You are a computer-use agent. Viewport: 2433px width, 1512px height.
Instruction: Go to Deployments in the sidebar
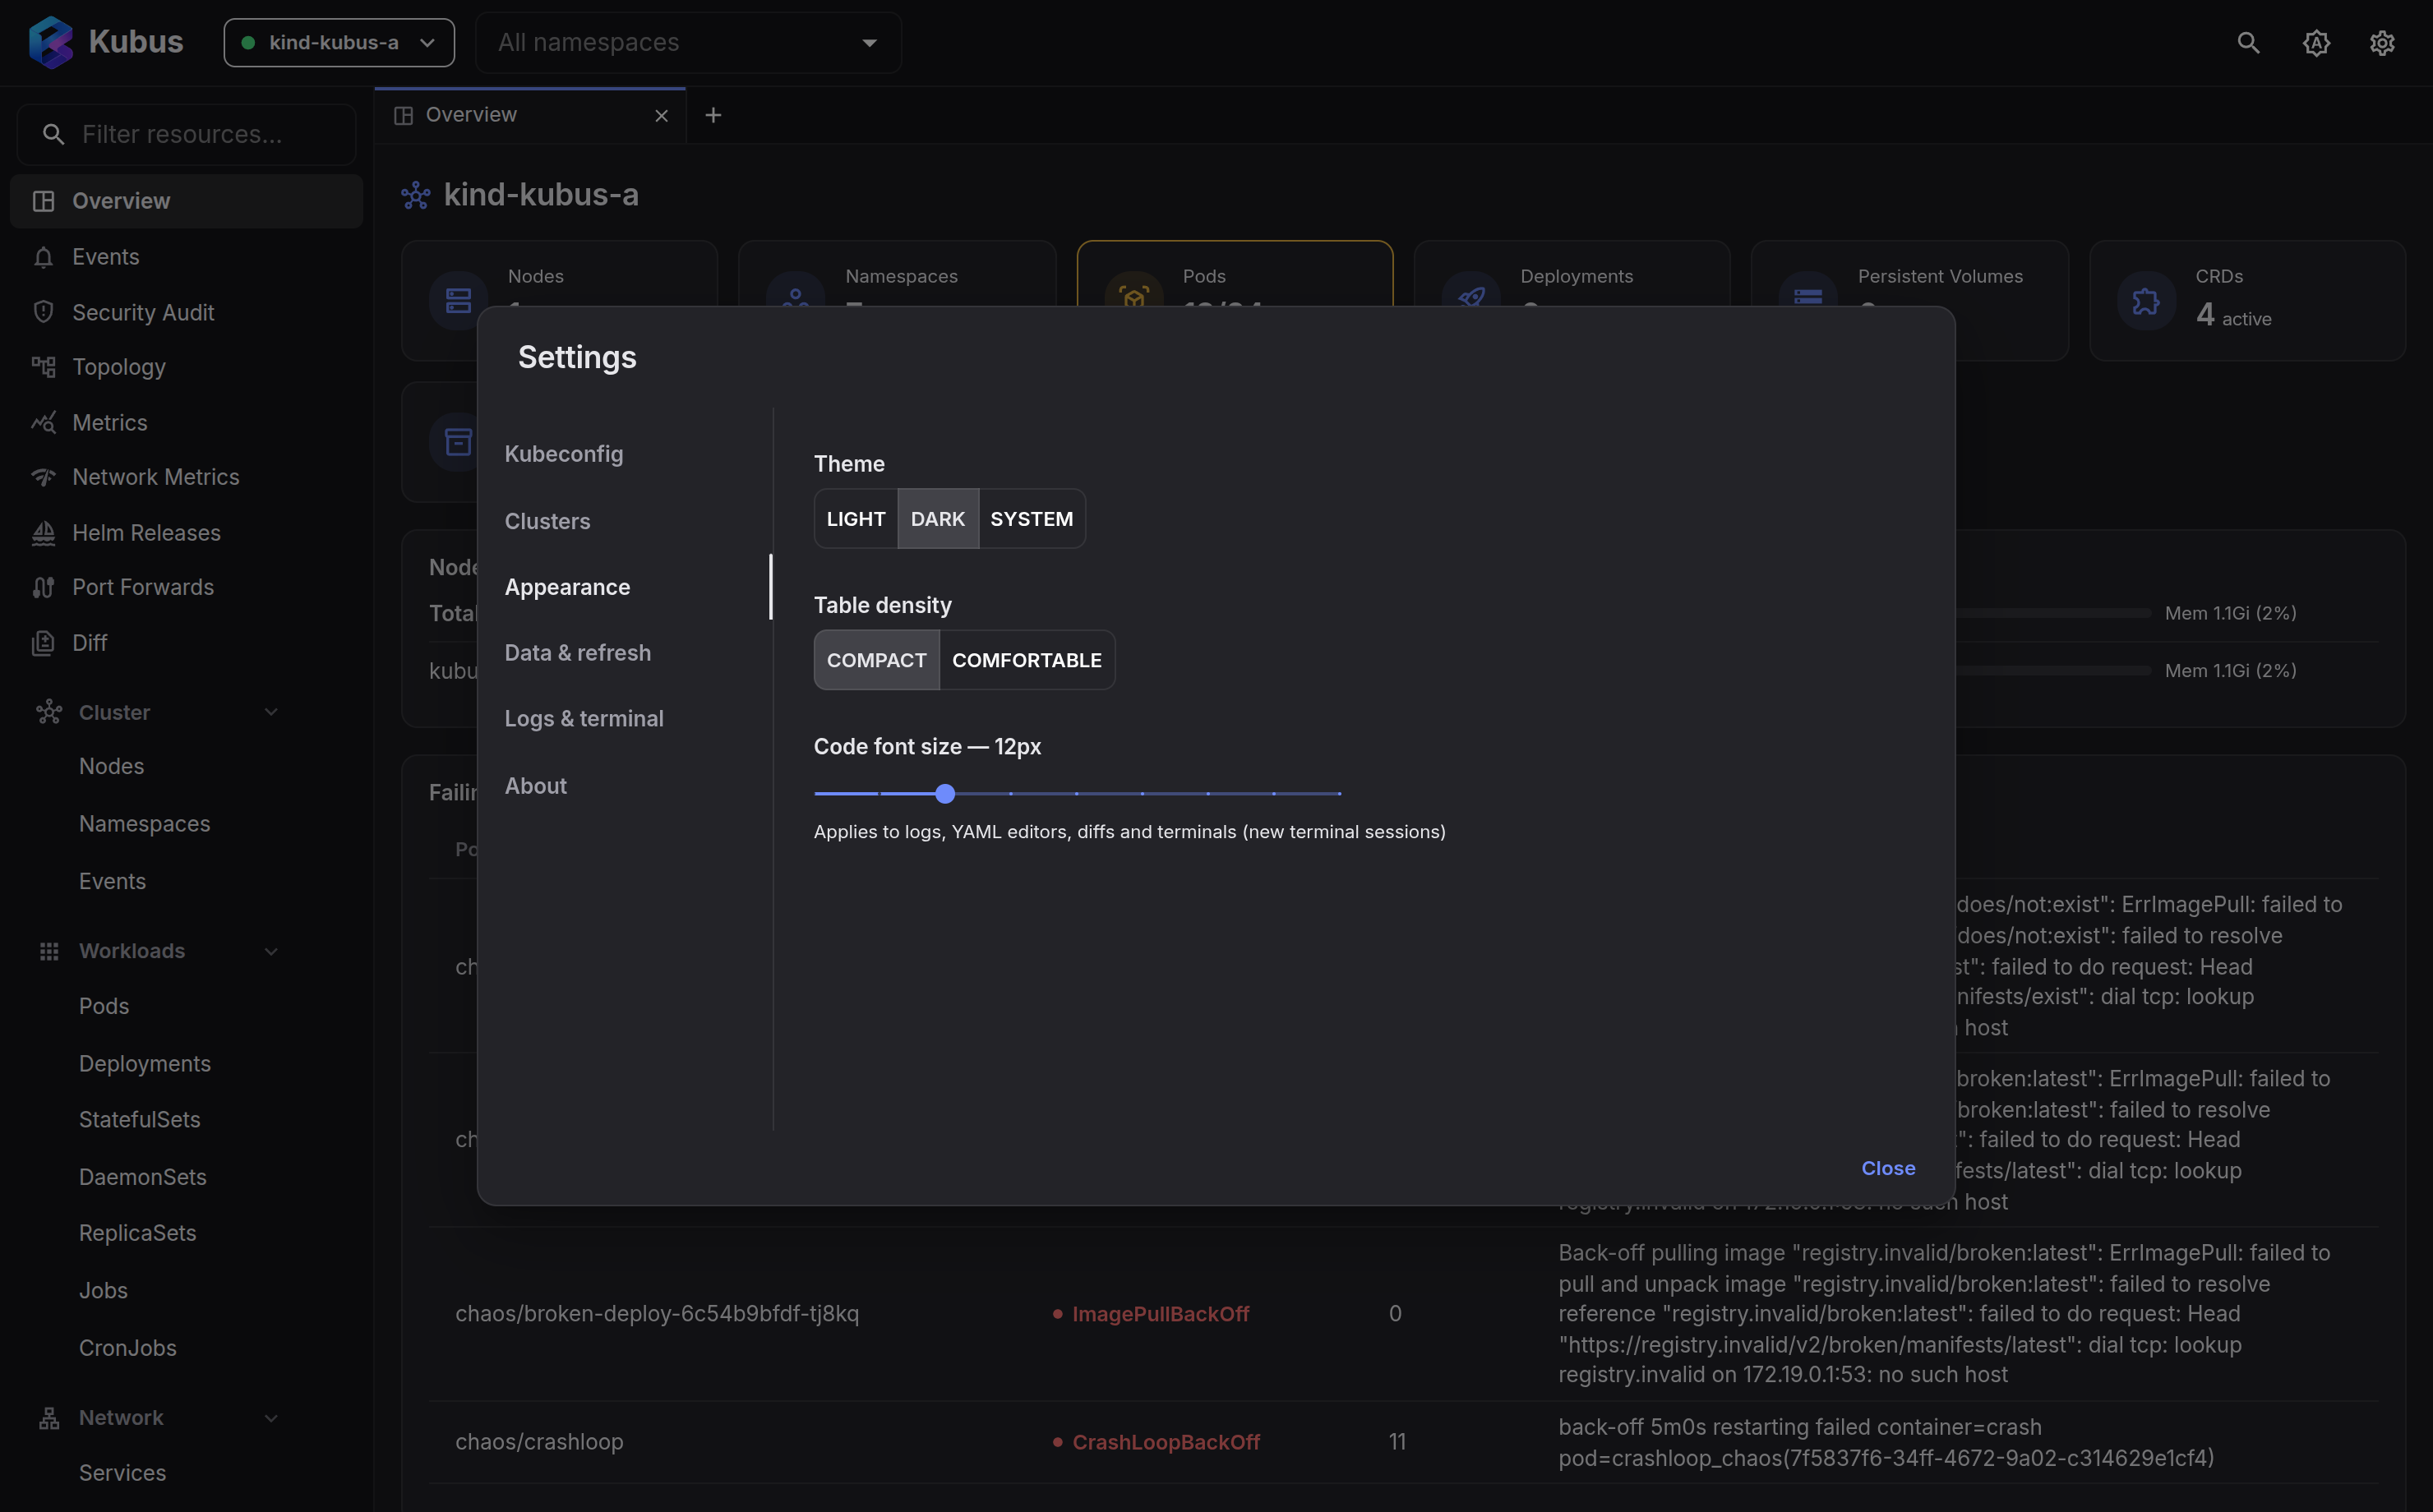[x=145, y=1064]
